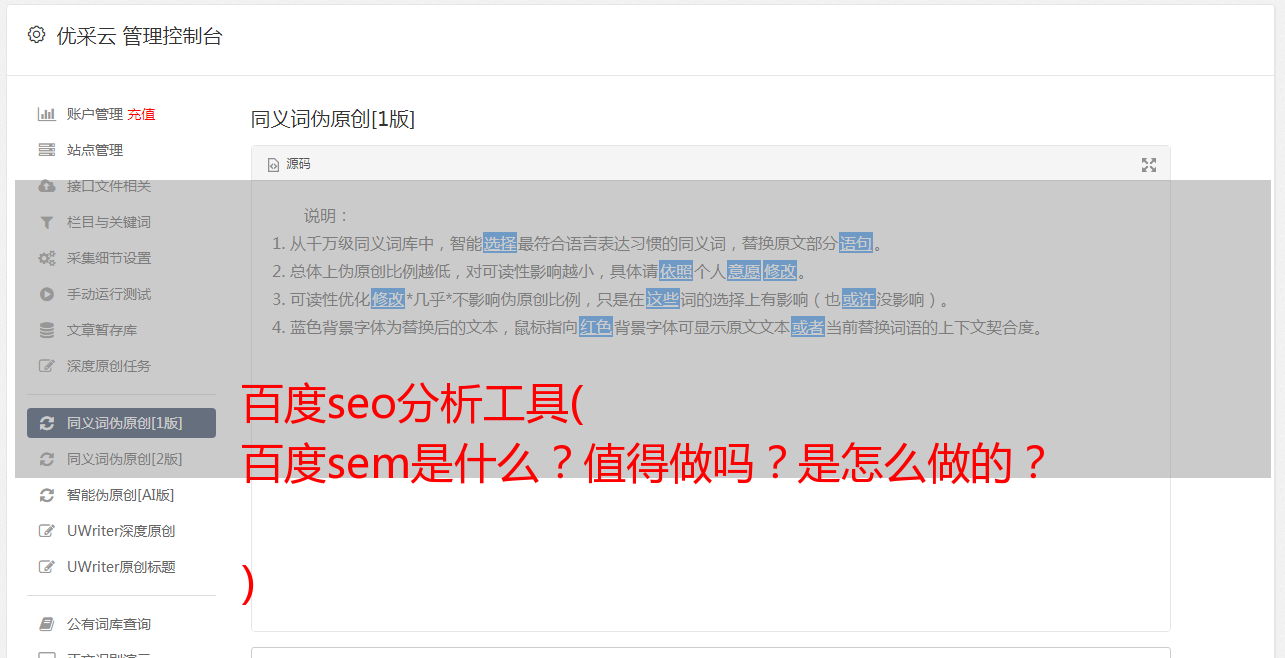Click the 公有词库查询 book icon

46,624
